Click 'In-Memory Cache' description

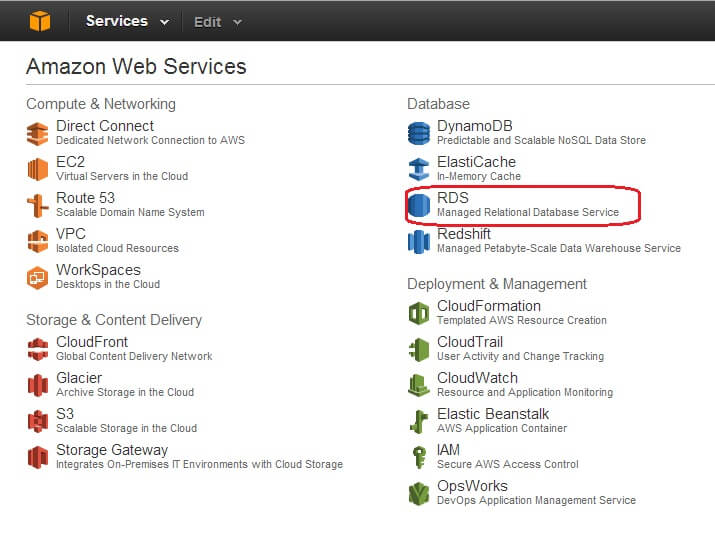479,176
